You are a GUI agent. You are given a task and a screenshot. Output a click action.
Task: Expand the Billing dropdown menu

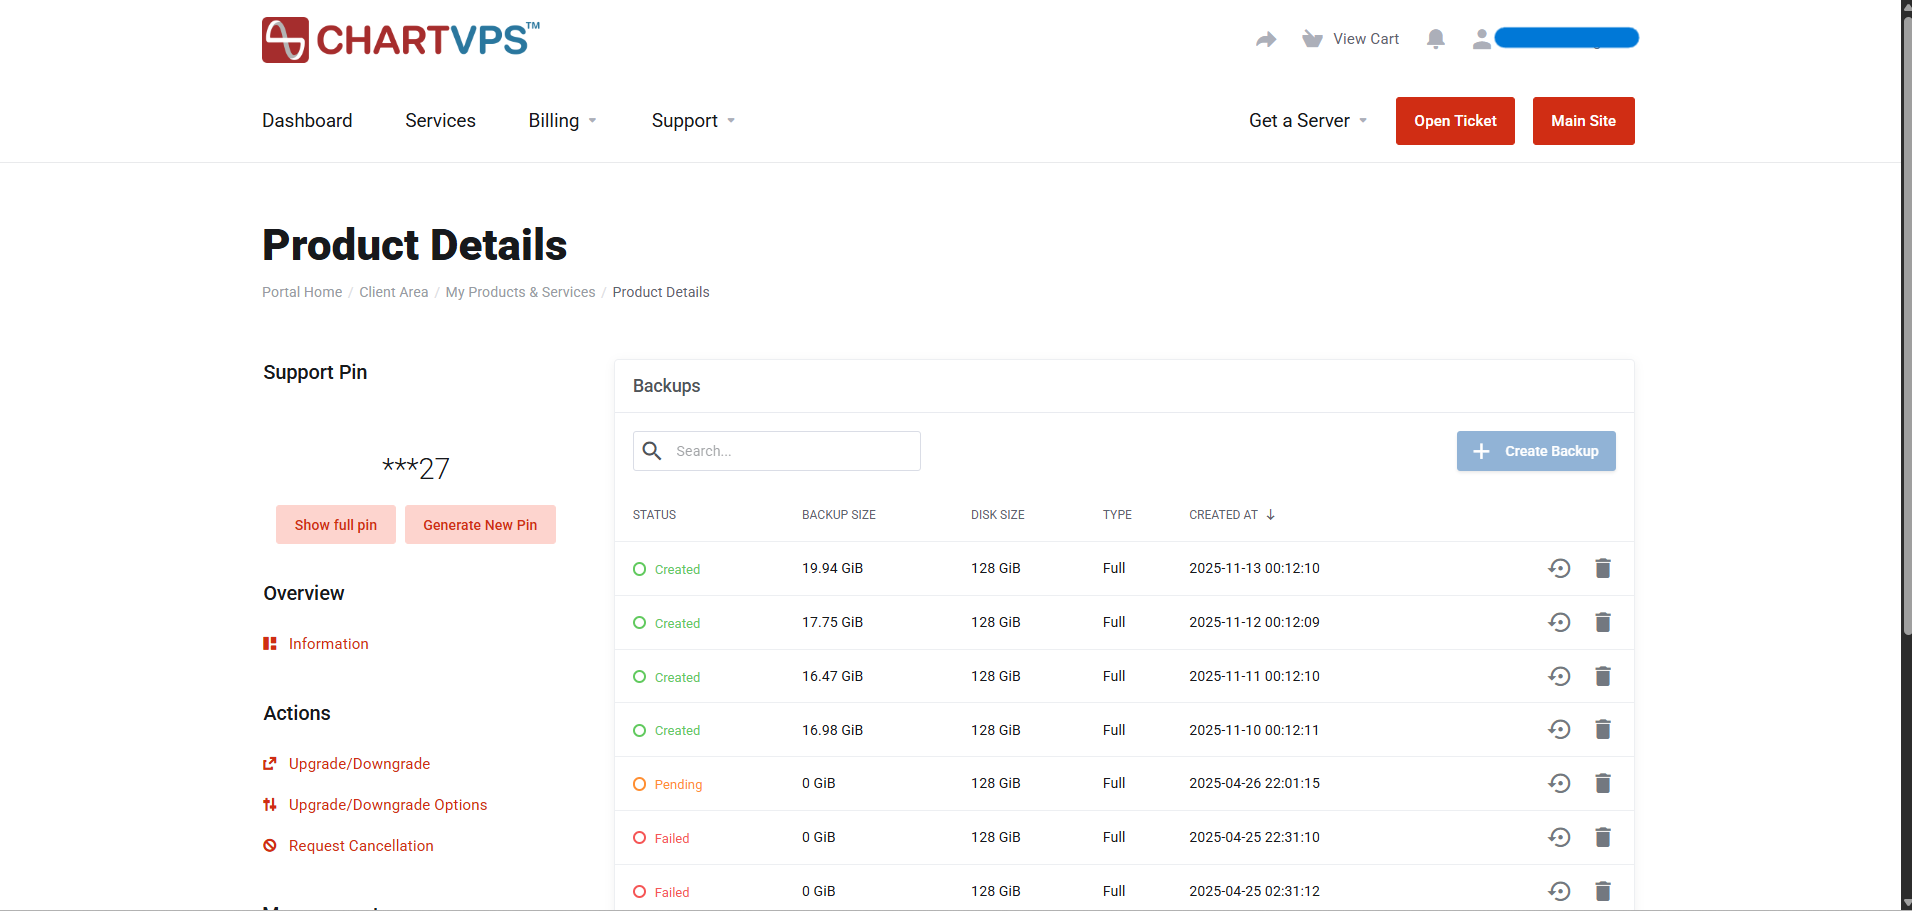(562, 121)
